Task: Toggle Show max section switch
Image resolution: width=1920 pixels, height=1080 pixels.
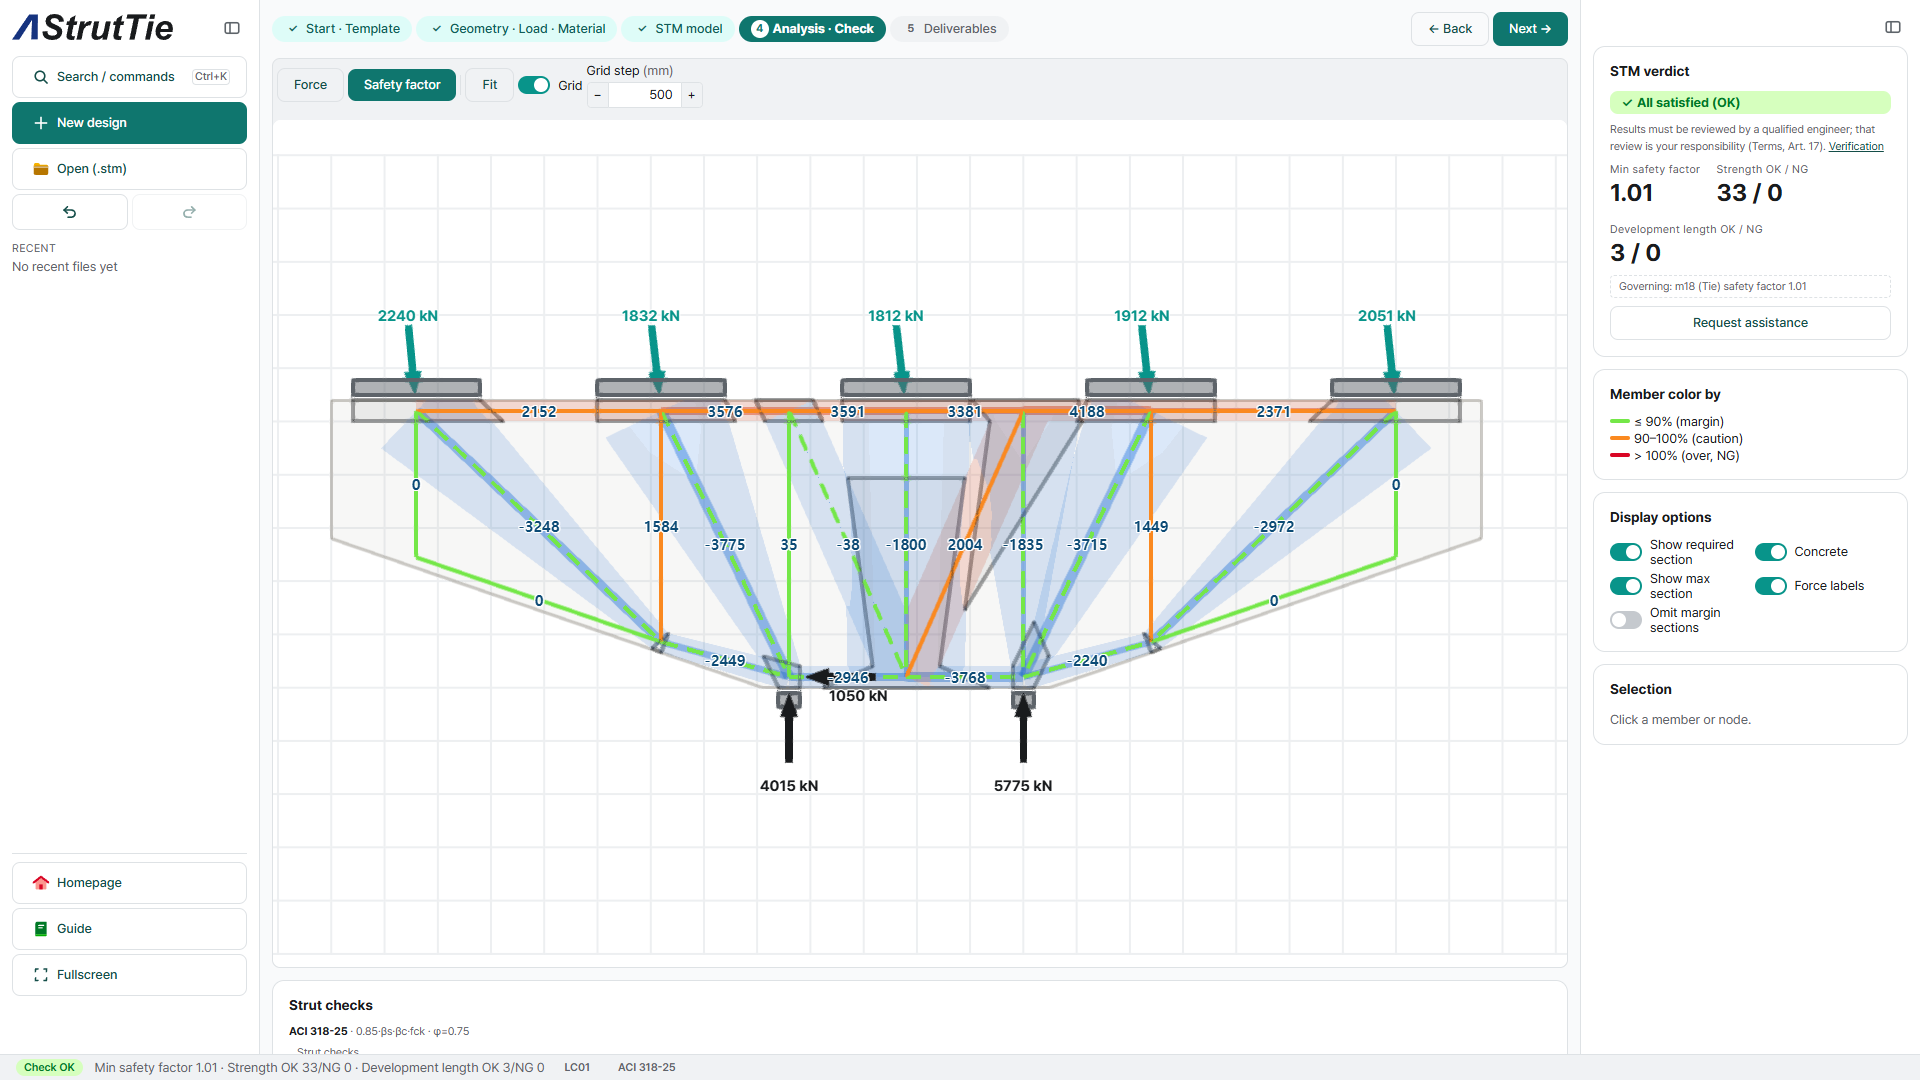Action: pos(1626,586)
